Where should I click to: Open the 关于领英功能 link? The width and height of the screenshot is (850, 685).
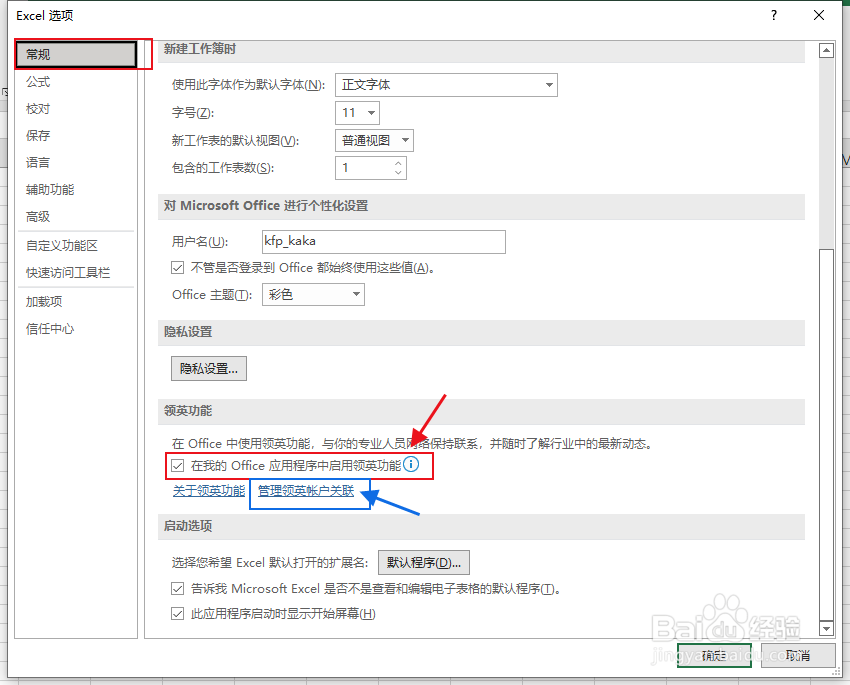pyautogui.click(x=209, y=491)
